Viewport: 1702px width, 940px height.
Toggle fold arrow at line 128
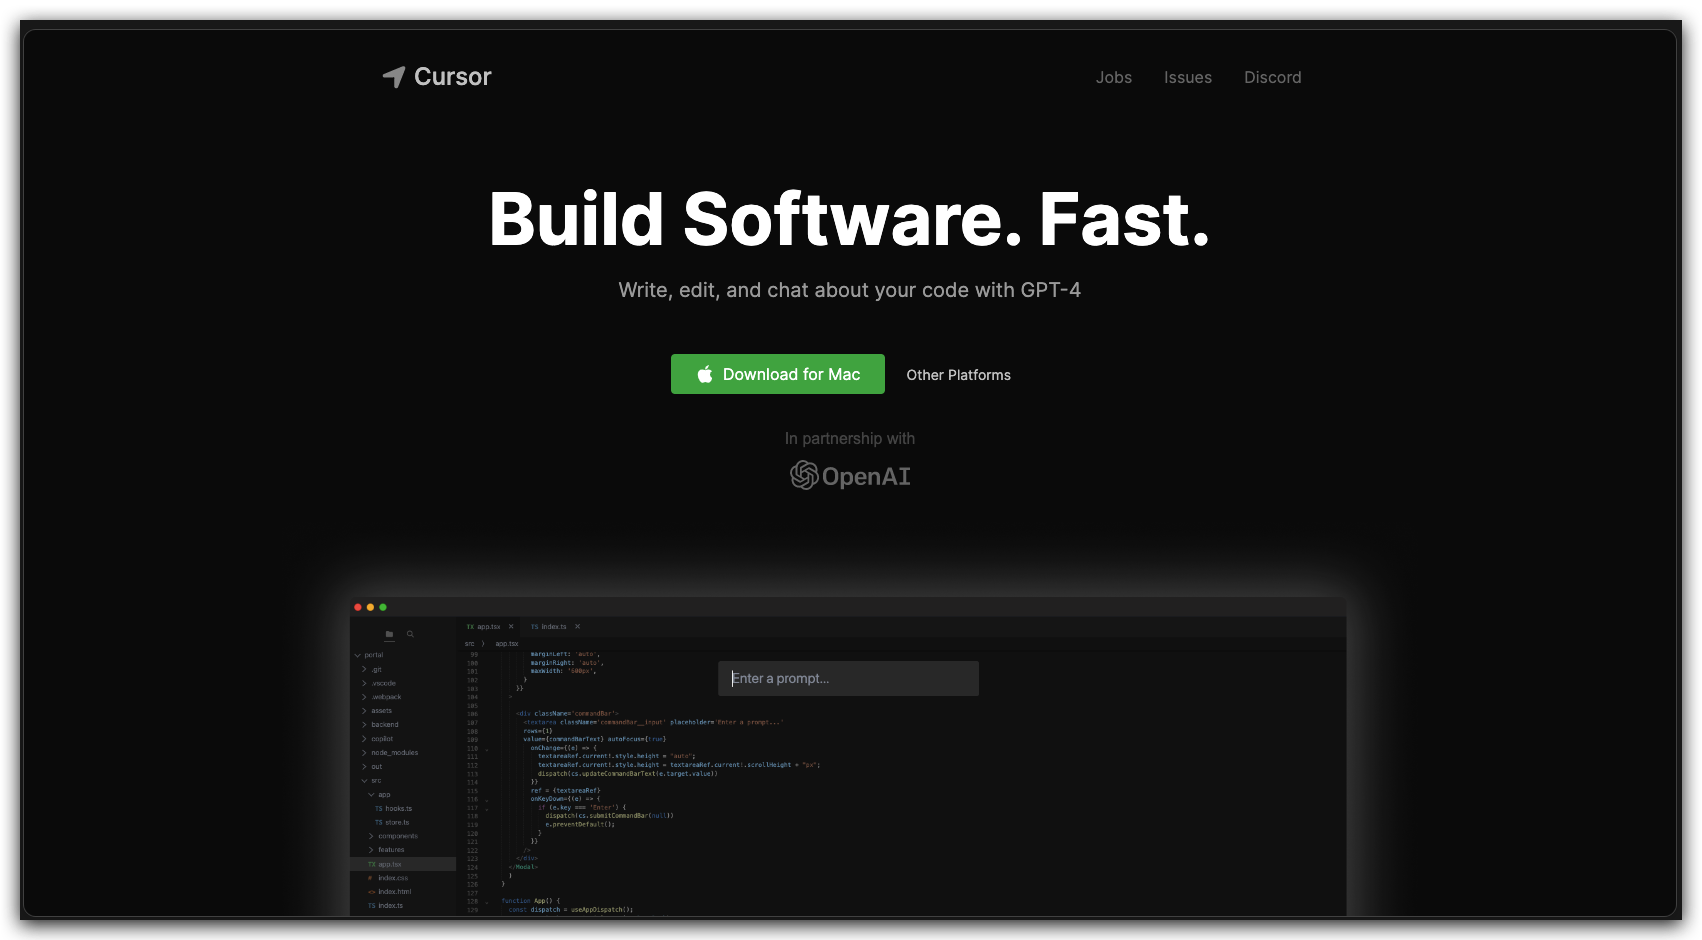pos(487,902)
